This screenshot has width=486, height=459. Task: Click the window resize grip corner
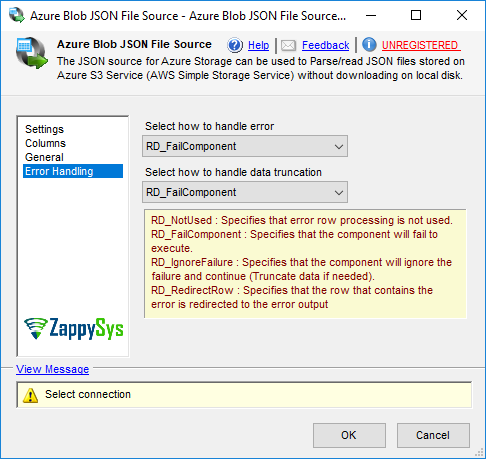(479, 452)
